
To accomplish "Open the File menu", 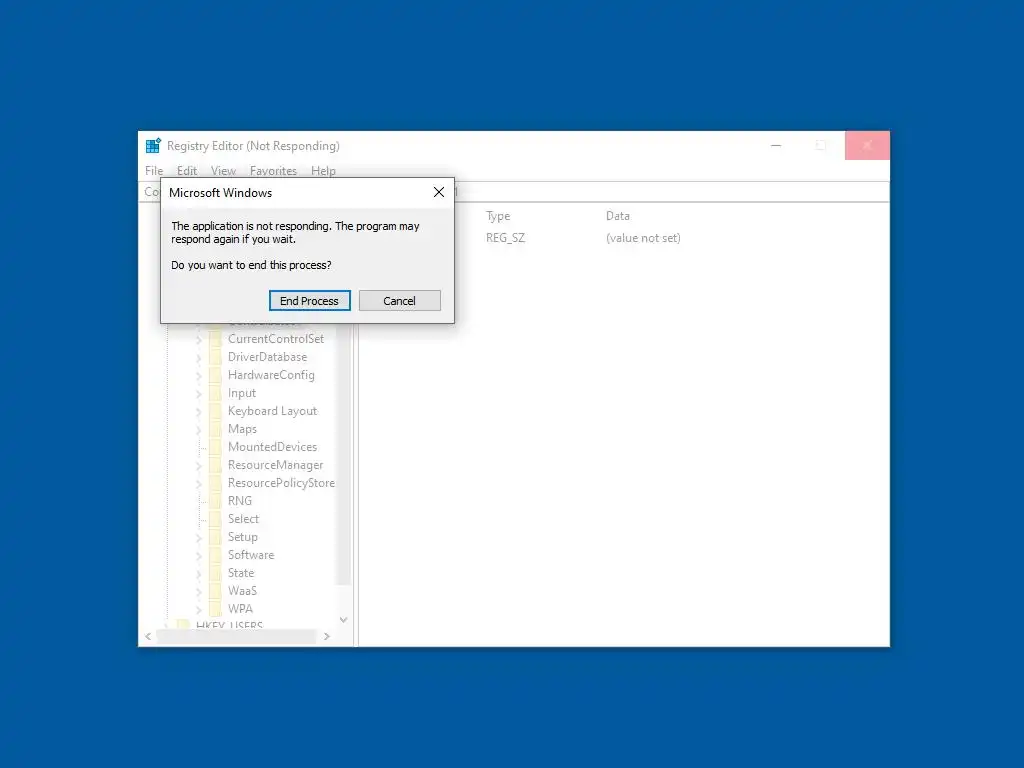I will (x=154, y=170).
